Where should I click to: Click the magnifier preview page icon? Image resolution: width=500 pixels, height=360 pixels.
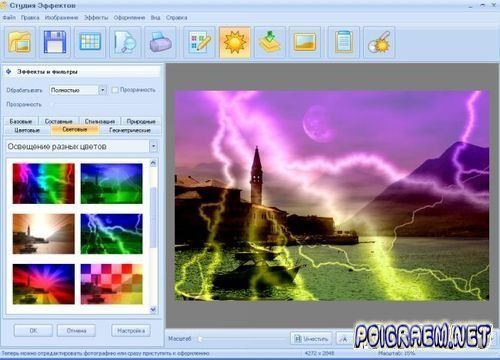click(x=125, y=43)
